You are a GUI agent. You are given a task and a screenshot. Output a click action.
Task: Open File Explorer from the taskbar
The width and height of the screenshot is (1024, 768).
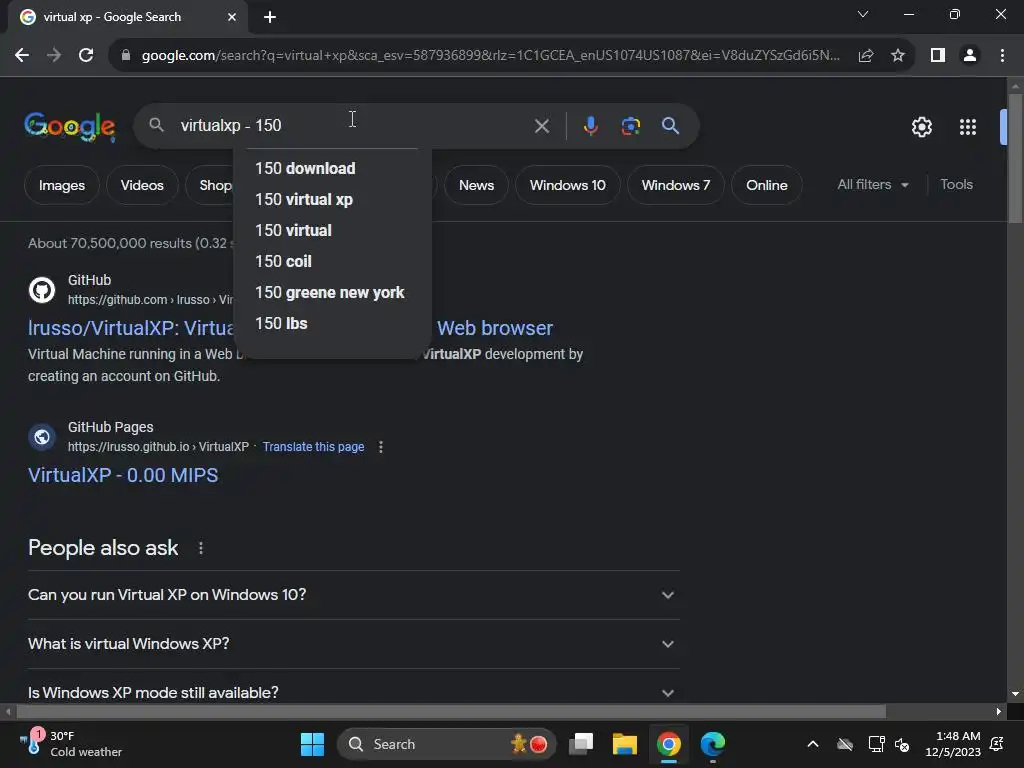pos(624,744)
